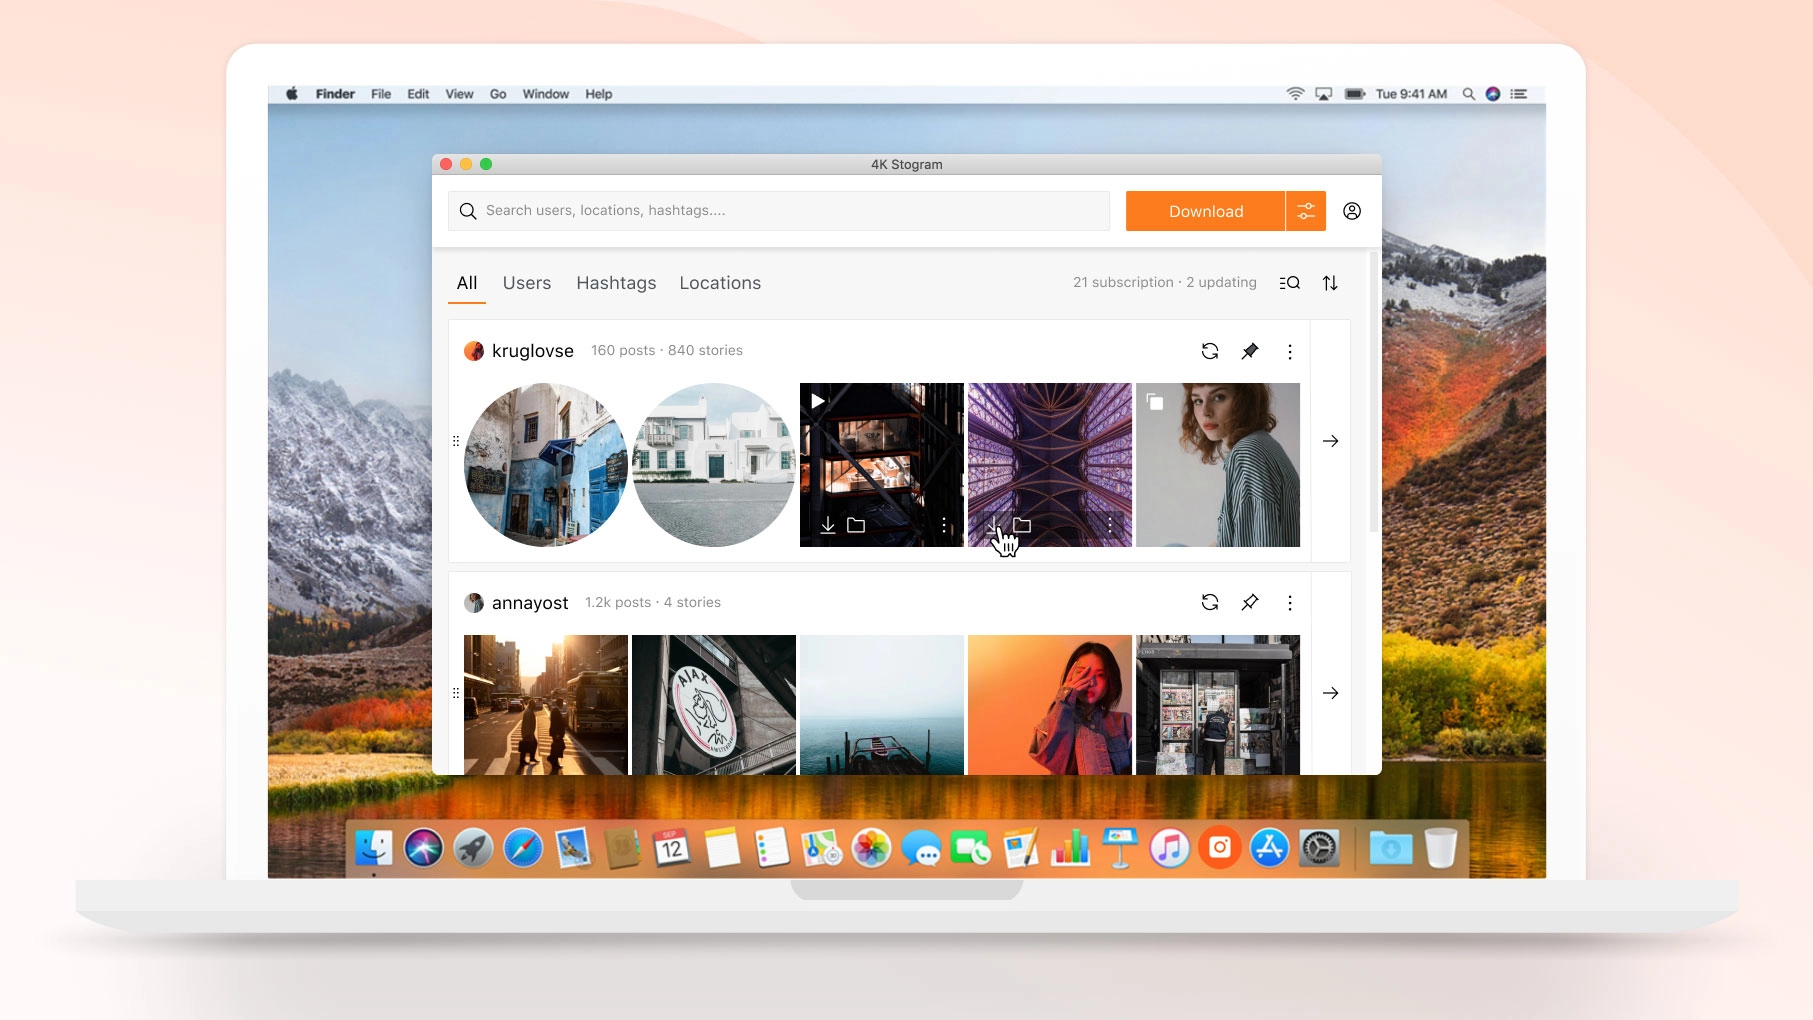
Task: Open download settings sliders icon
Action: (1306, 211)
